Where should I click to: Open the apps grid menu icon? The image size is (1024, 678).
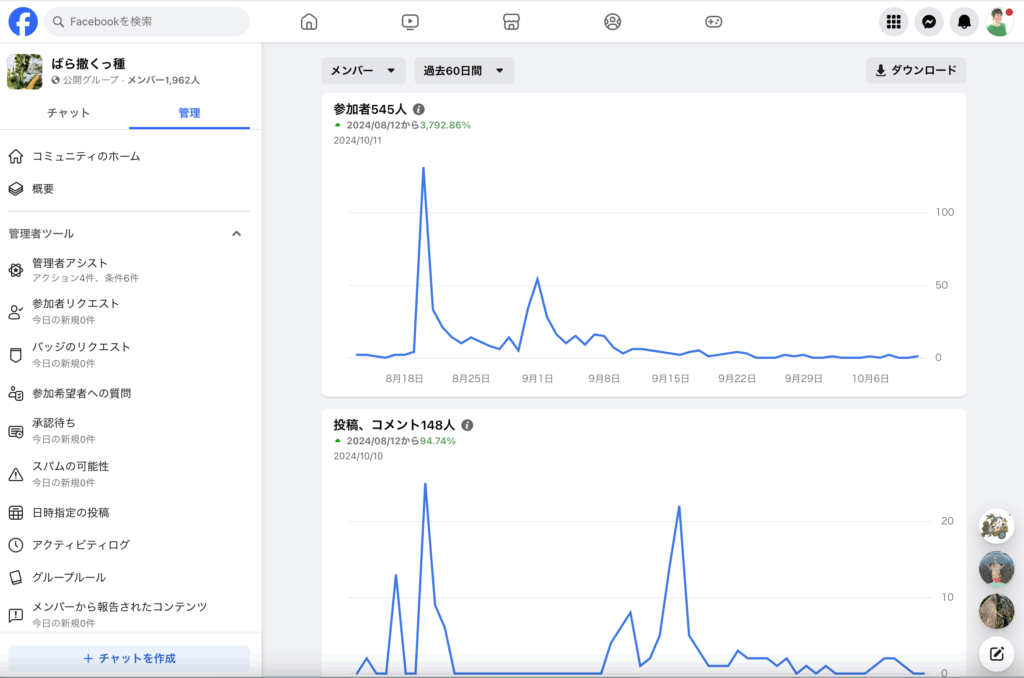point(894,22)
